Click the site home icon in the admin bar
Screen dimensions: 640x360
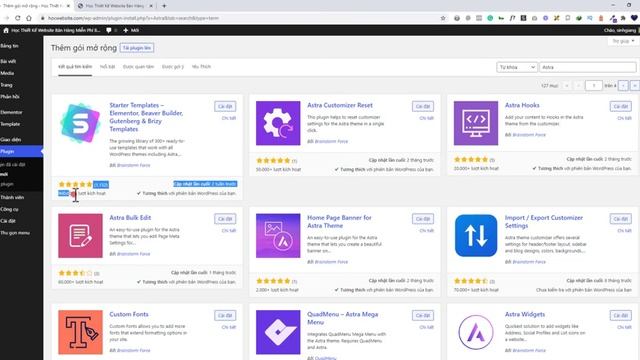point(6,30)
